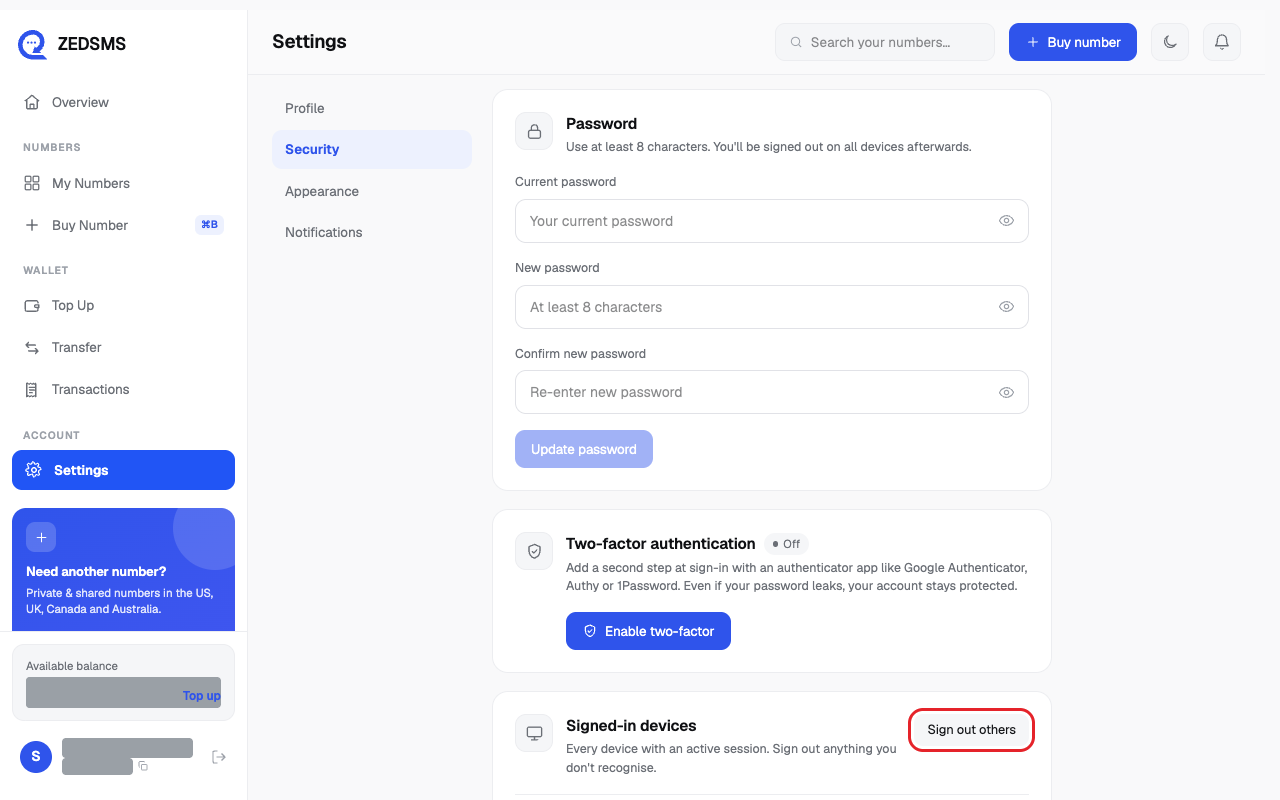Click the plus icon in the Need another number card

point(41,537)
